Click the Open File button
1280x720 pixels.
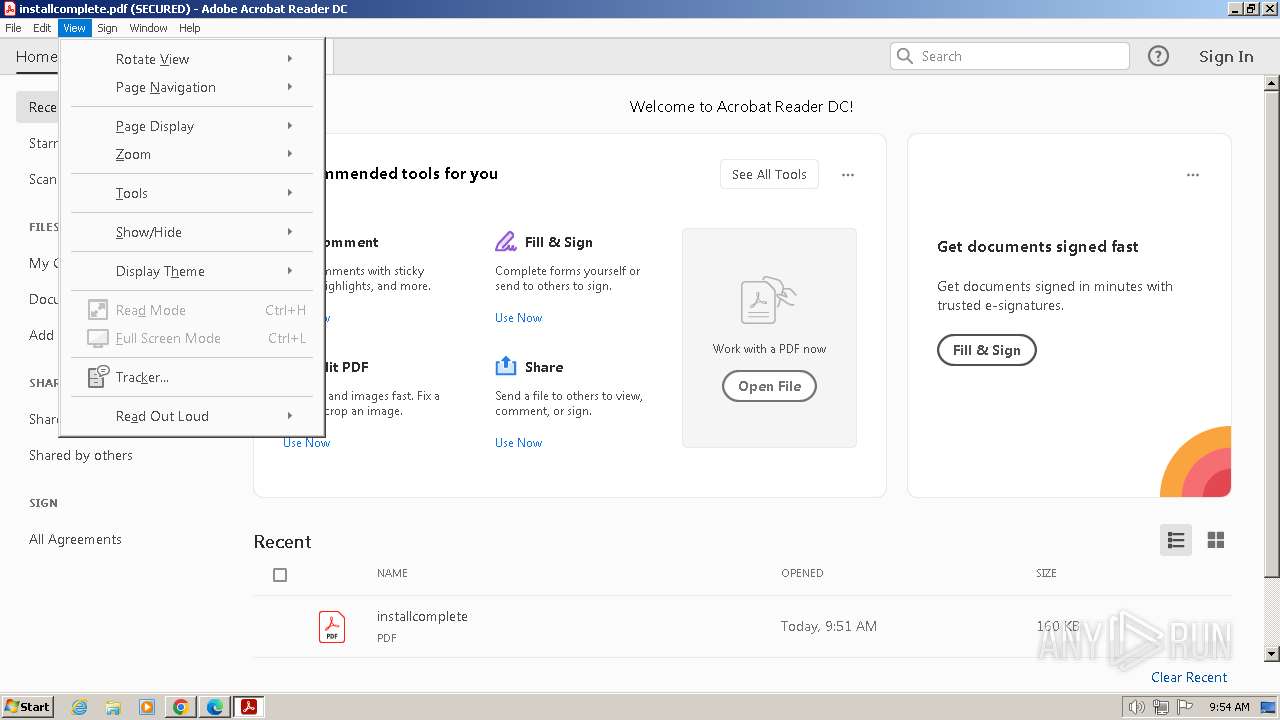click(769, 386)
